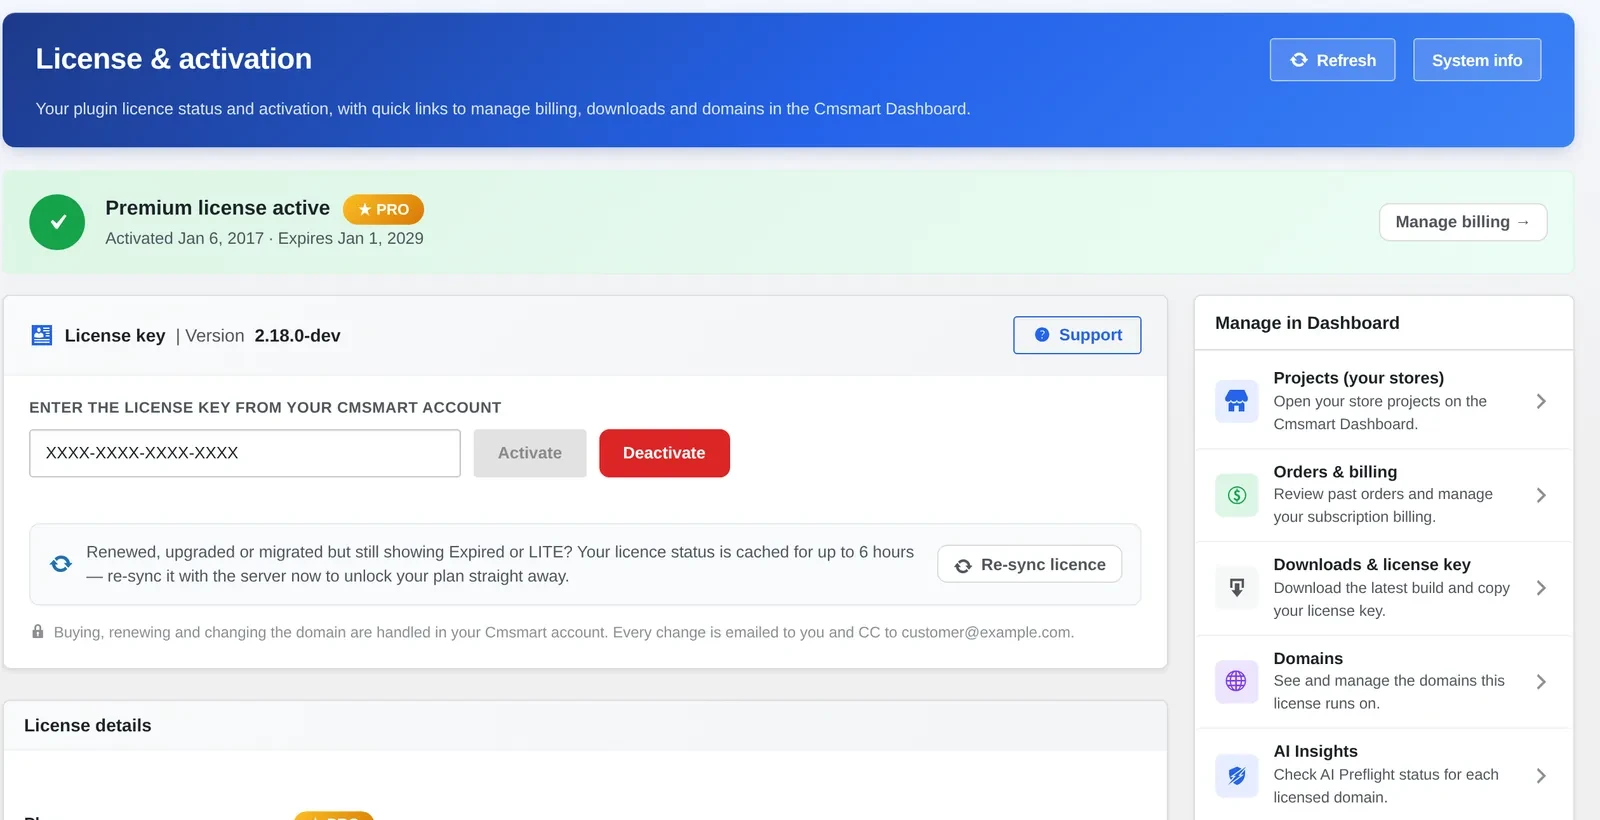
Task: Click the Downloads & license key download icon
Action: [1237, 588]
